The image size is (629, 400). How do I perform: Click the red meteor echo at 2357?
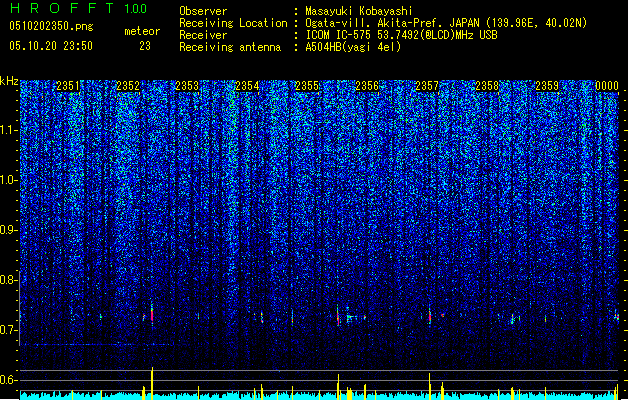pyautogui.click(x=430, y=316)
